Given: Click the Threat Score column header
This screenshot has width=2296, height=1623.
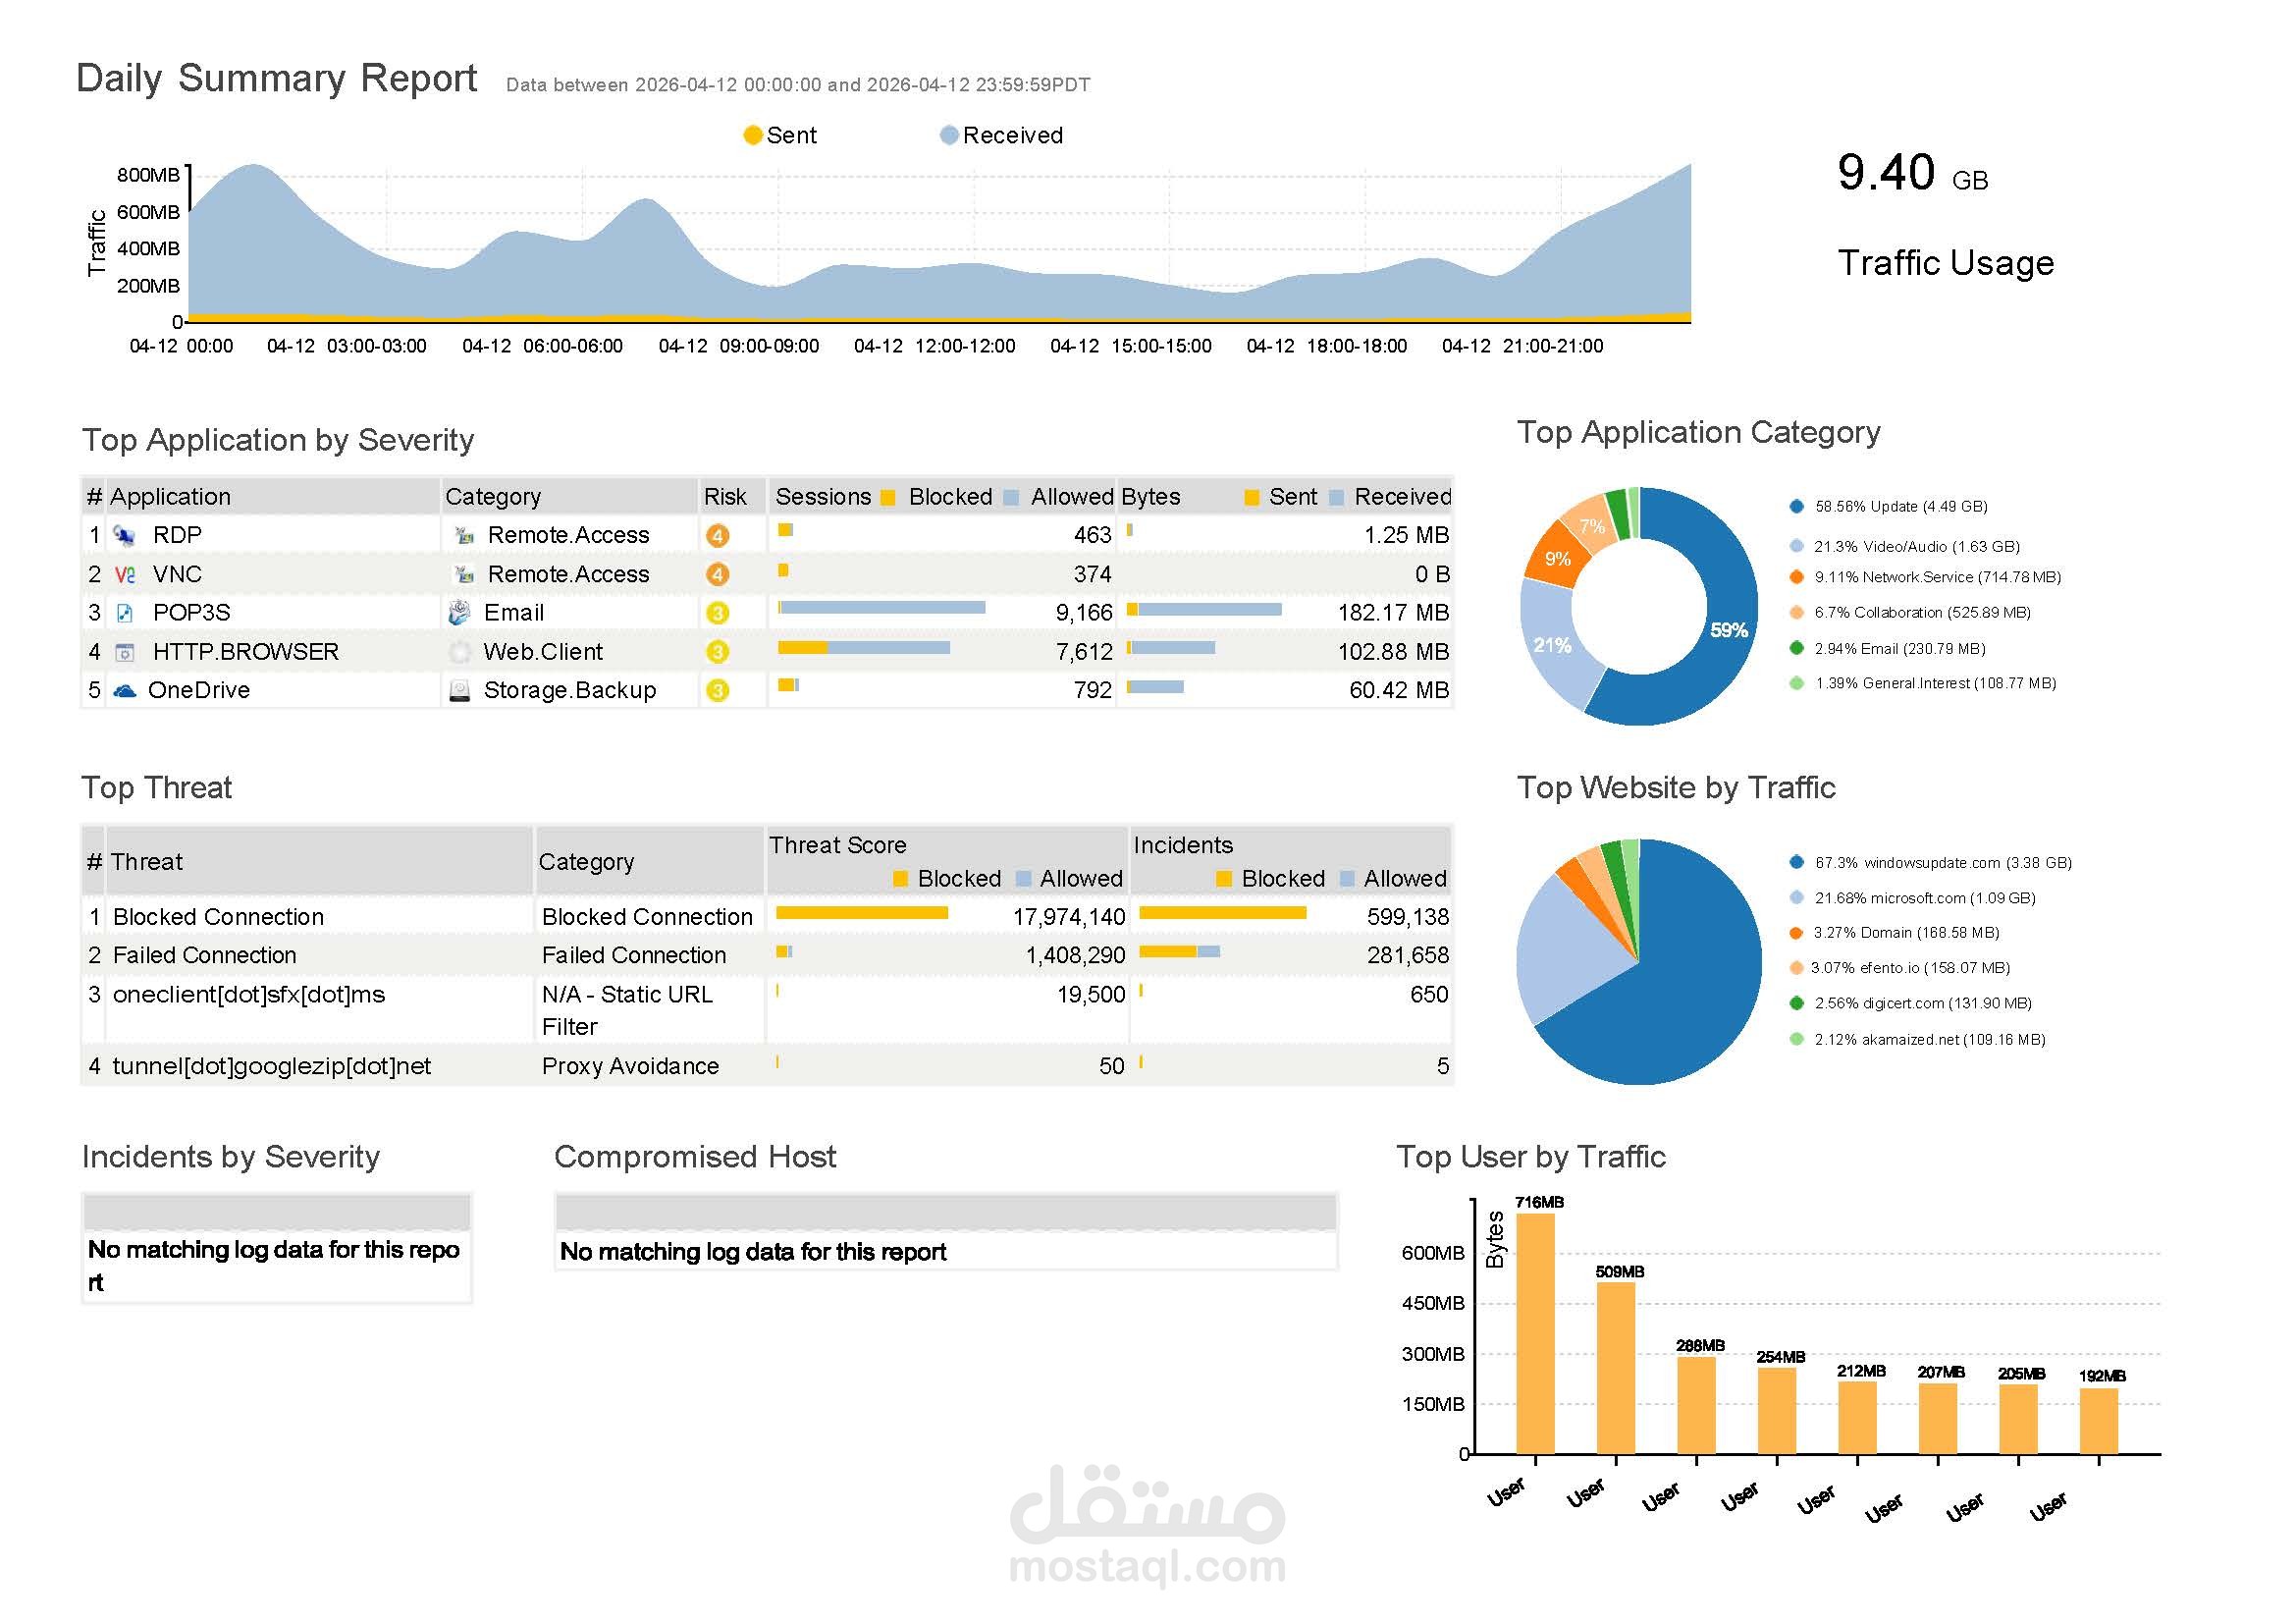Looking at the screenshot, I should [837, 845].
